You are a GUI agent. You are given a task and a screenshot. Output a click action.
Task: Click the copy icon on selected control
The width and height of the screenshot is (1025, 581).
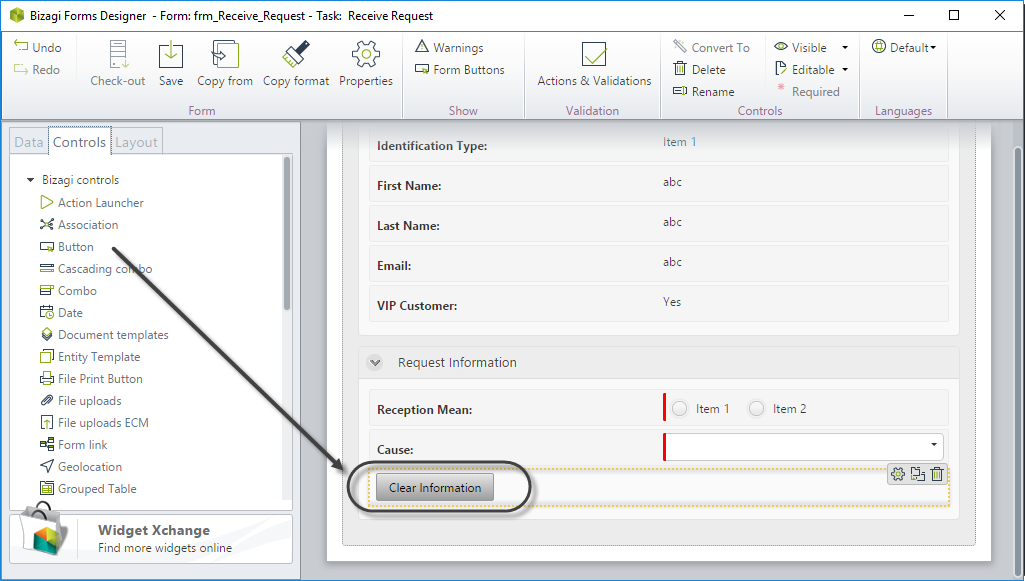[x=918, y=474]
